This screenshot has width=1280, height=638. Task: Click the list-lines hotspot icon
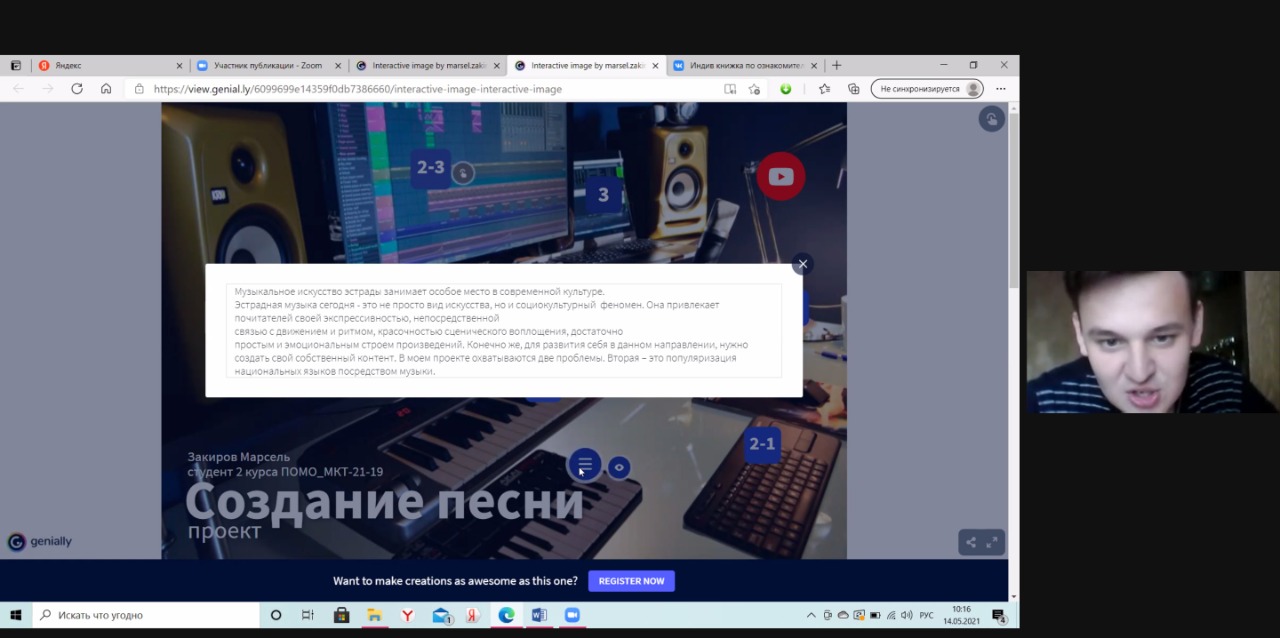(585, 464)
